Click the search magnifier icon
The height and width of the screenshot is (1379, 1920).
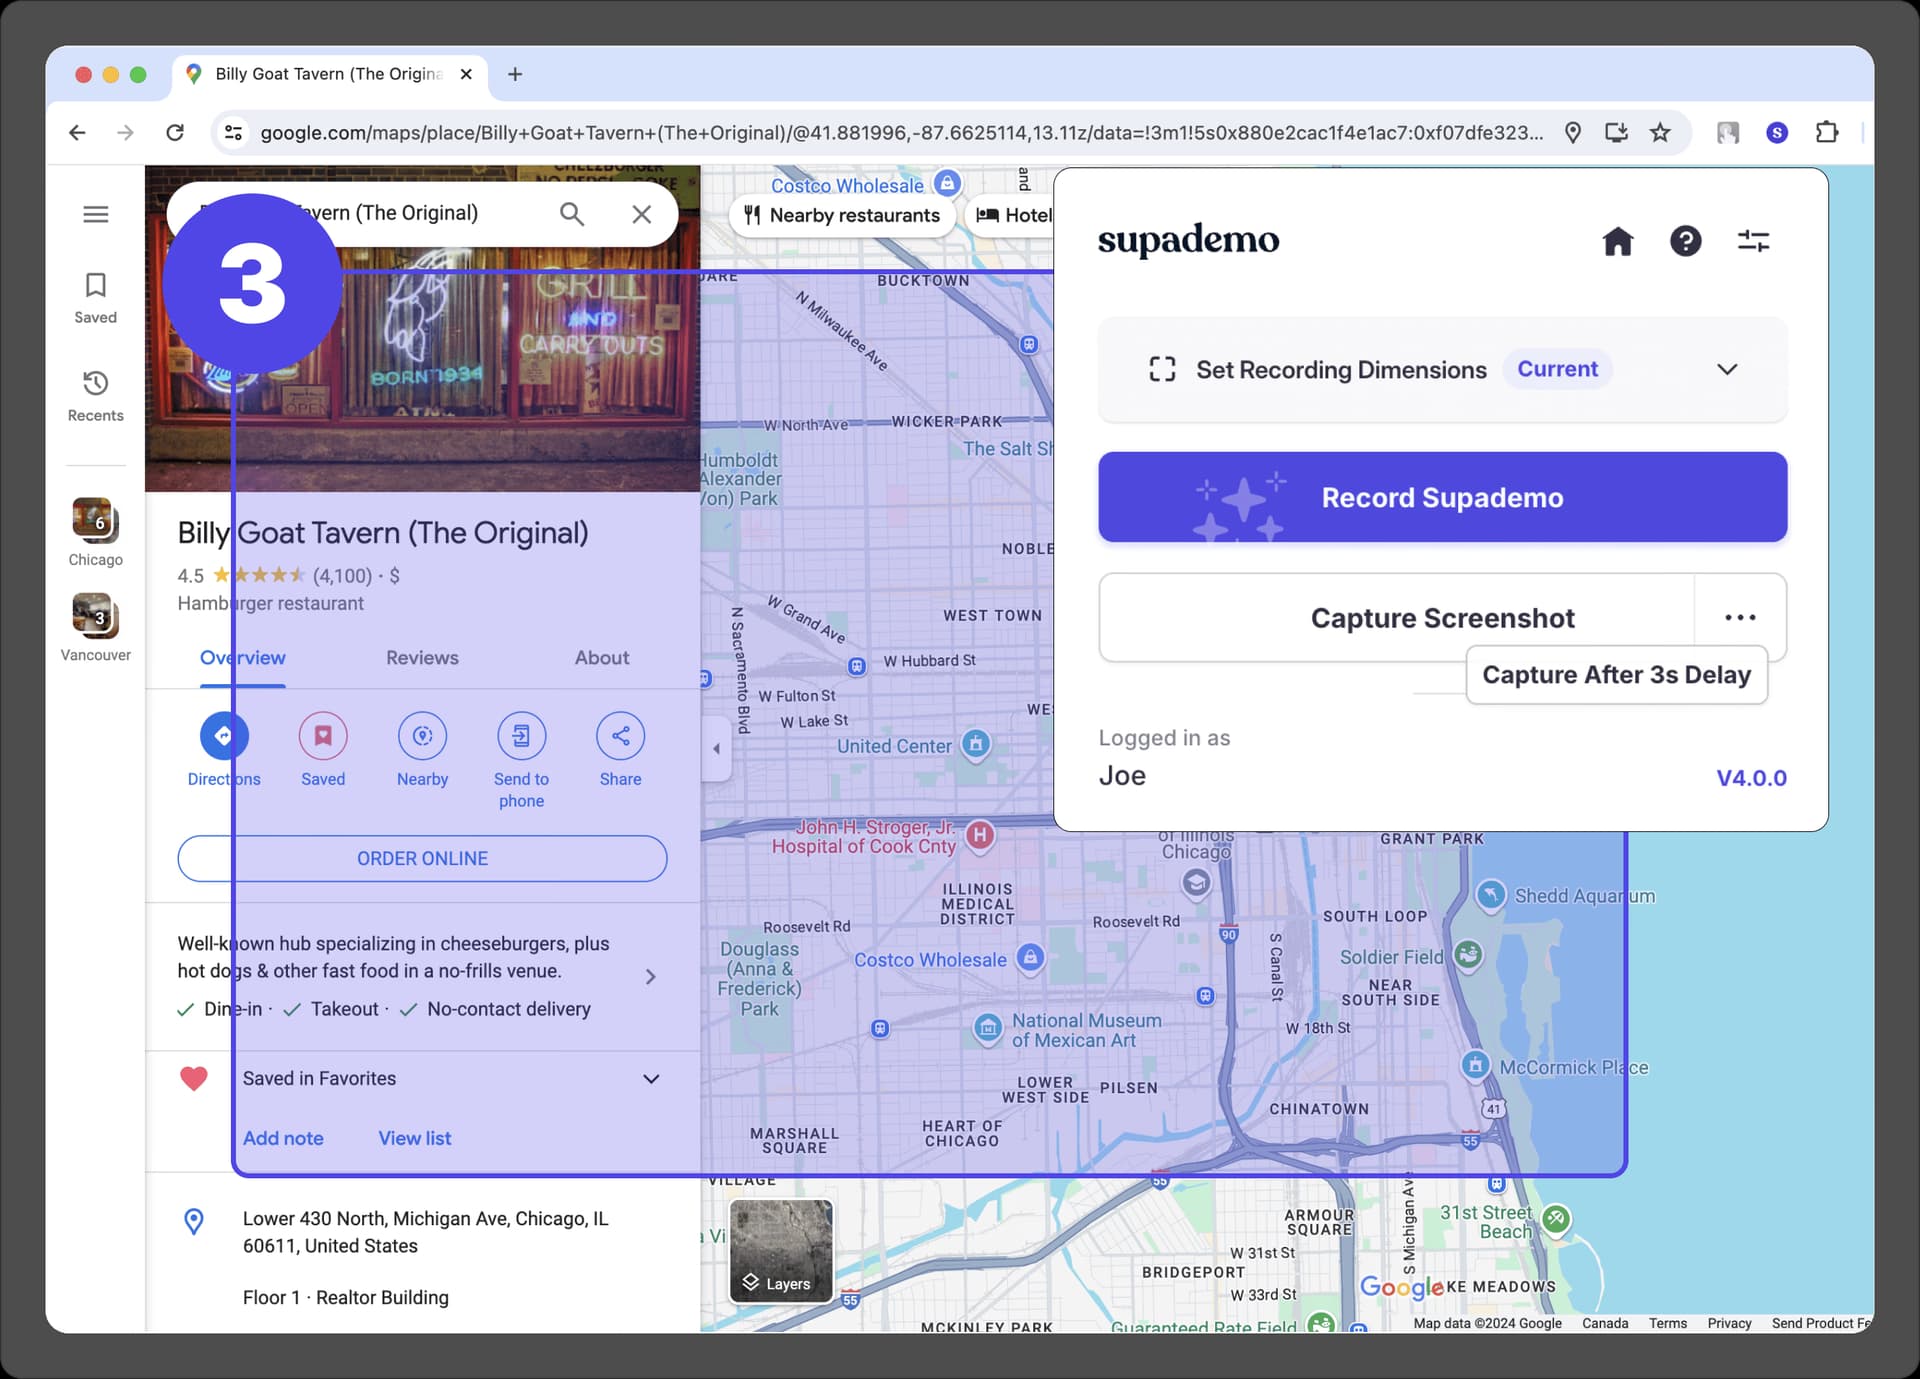tap(571, 213)
